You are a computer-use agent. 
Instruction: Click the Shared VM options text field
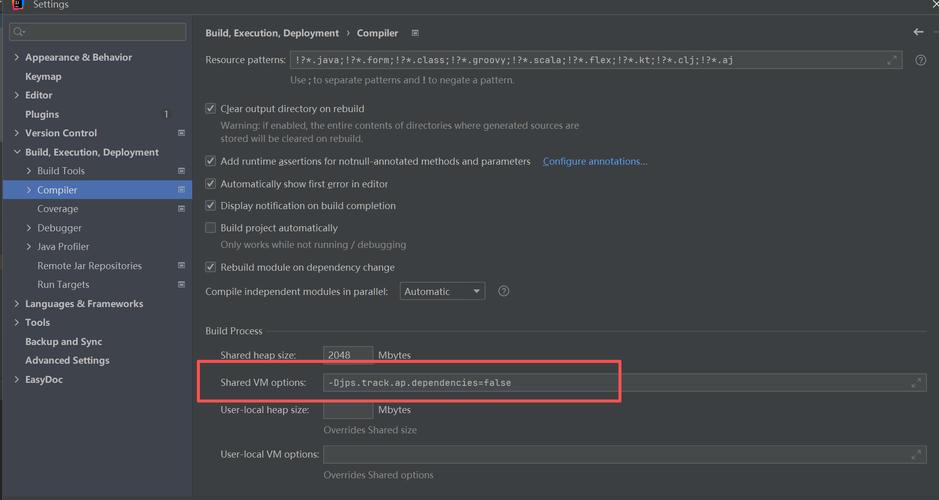pyautogui.click(x=625, y=383)
